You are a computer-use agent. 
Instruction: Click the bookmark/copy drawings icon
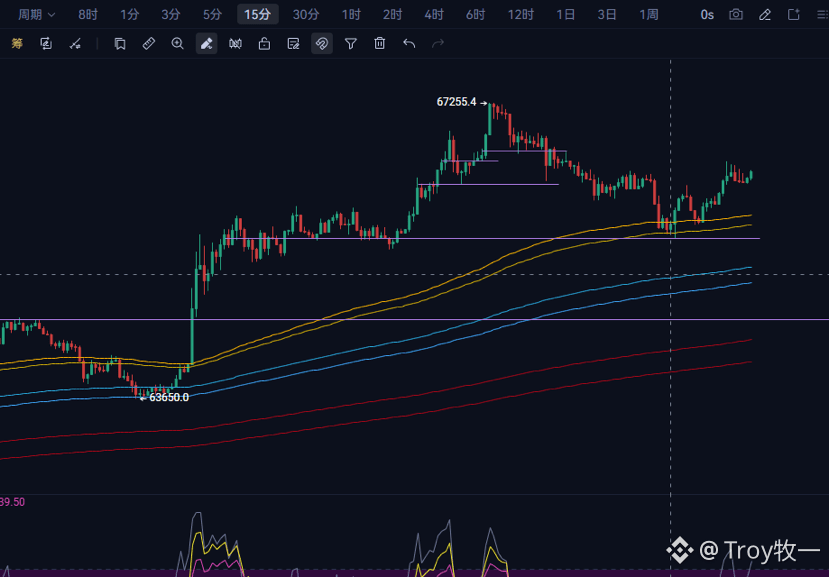(120, 43)
